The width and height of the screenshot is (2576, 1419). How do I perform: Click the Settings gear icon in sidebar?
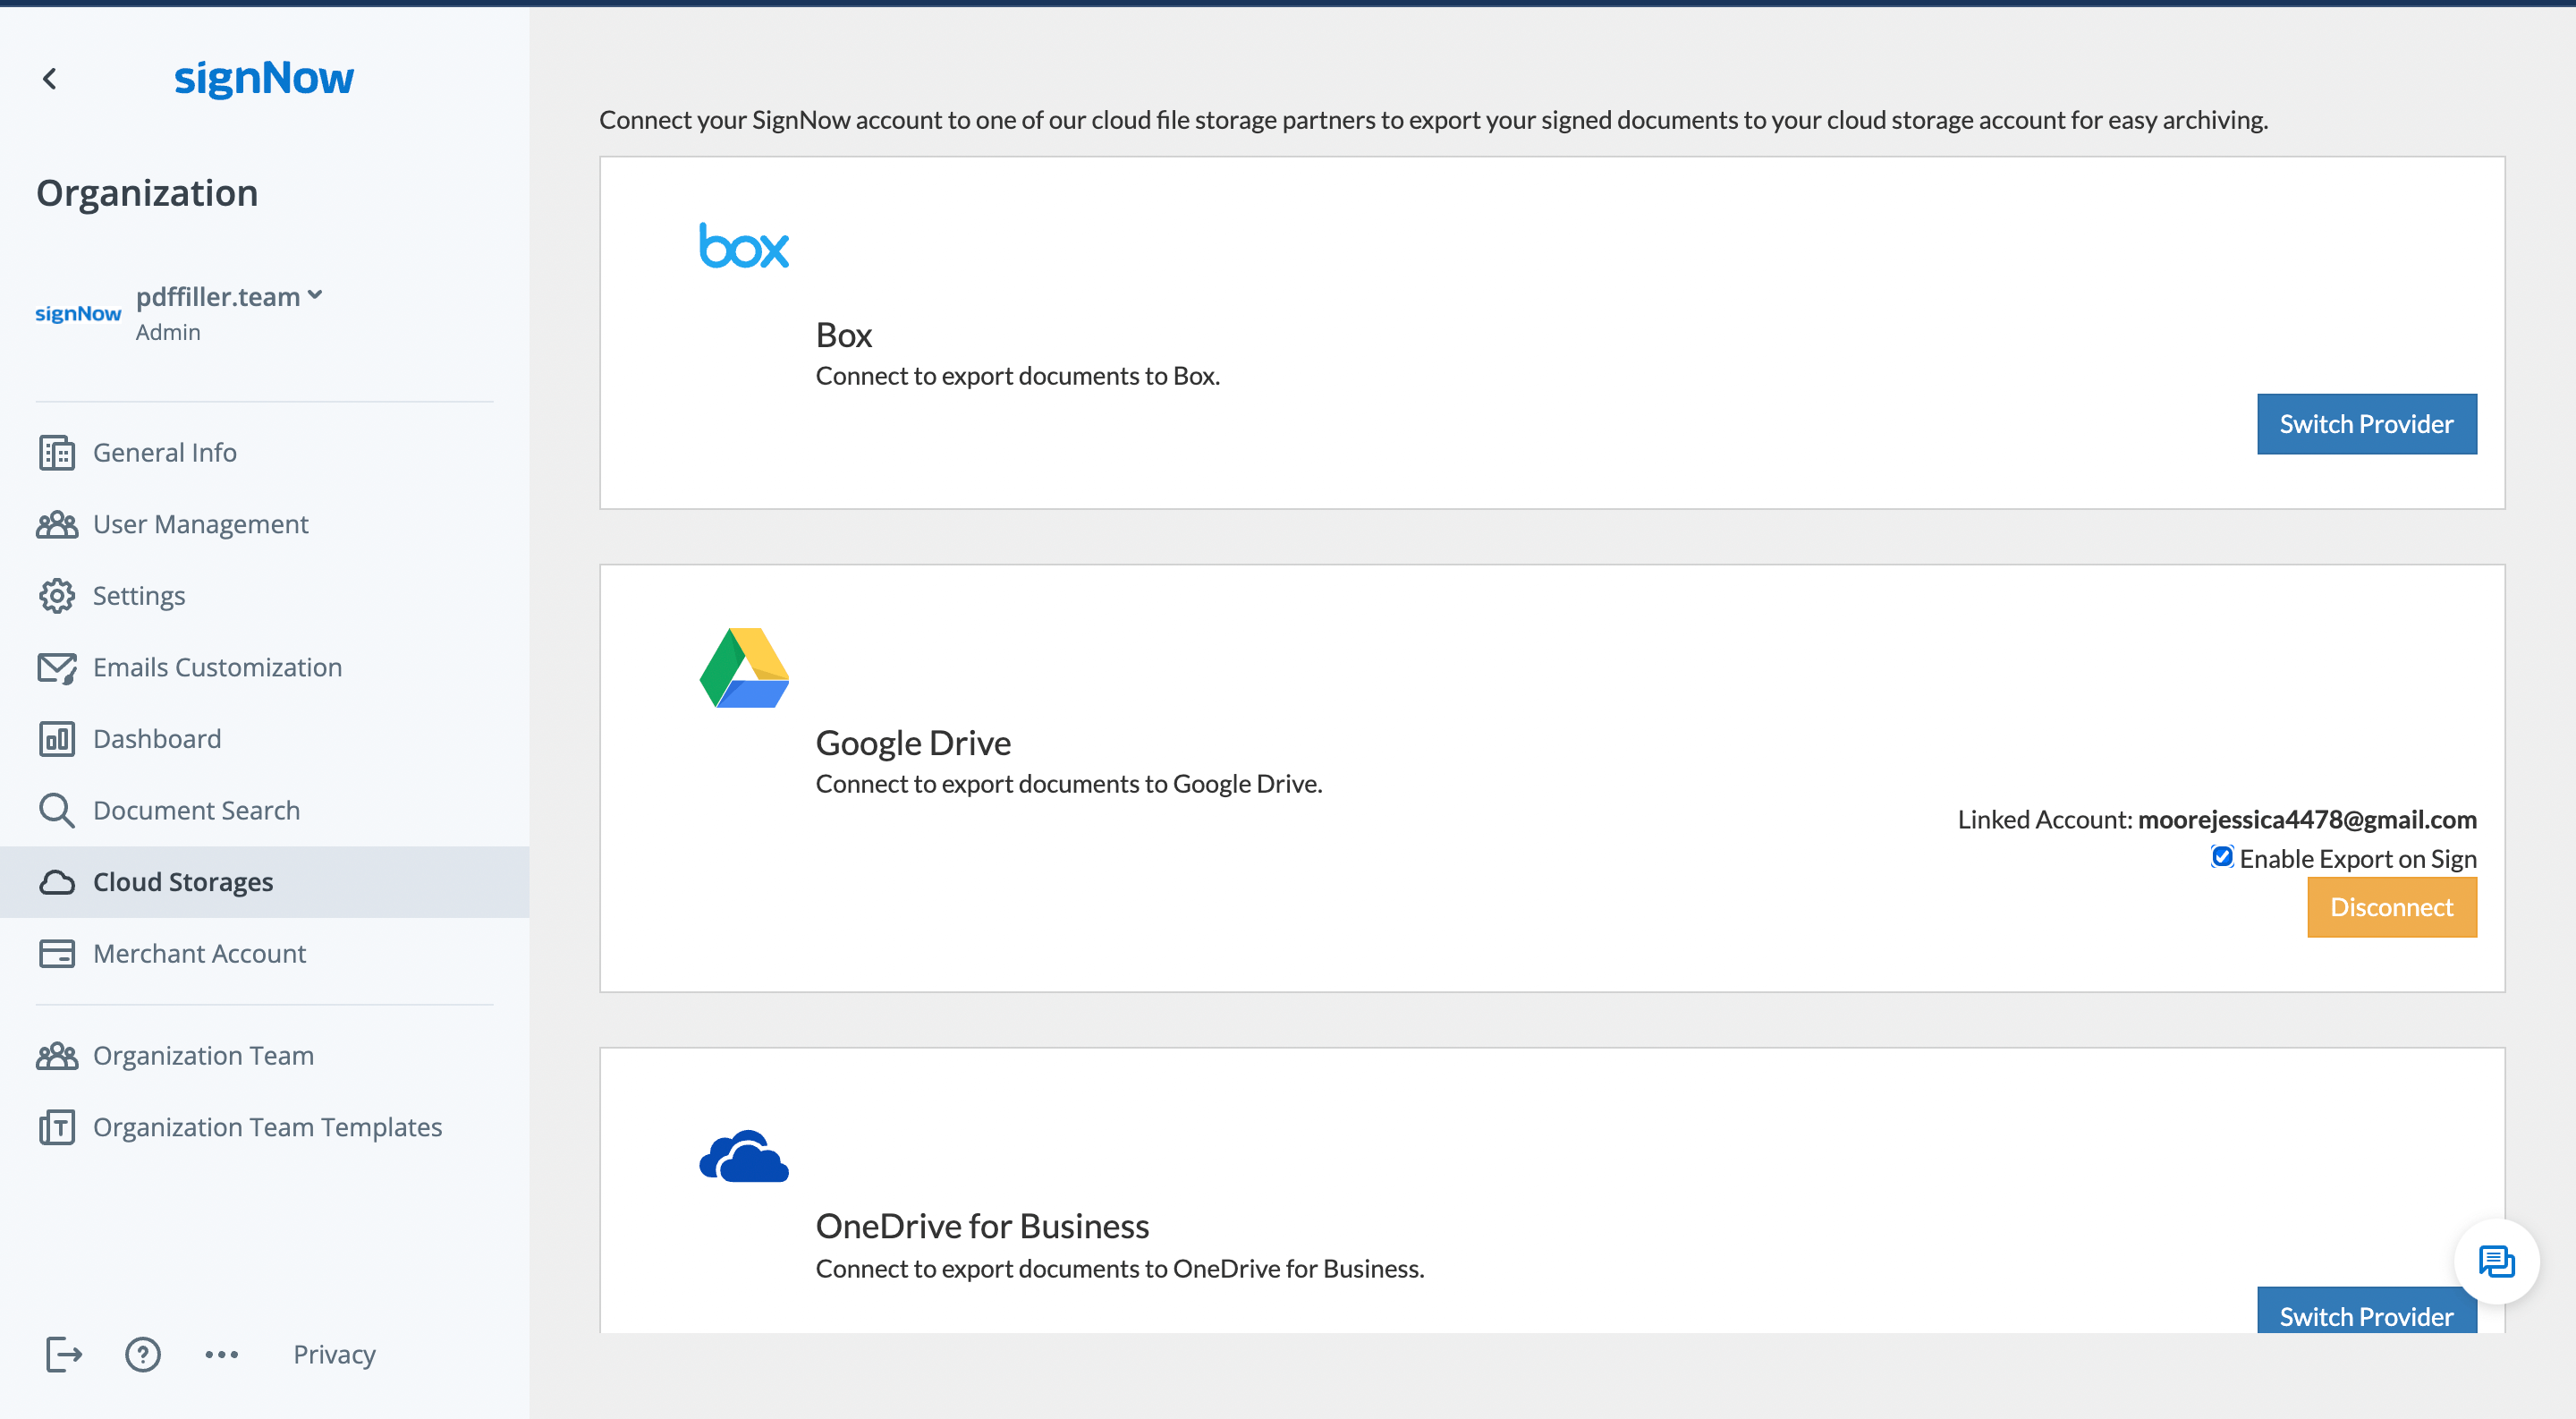(x=57, y=595)
